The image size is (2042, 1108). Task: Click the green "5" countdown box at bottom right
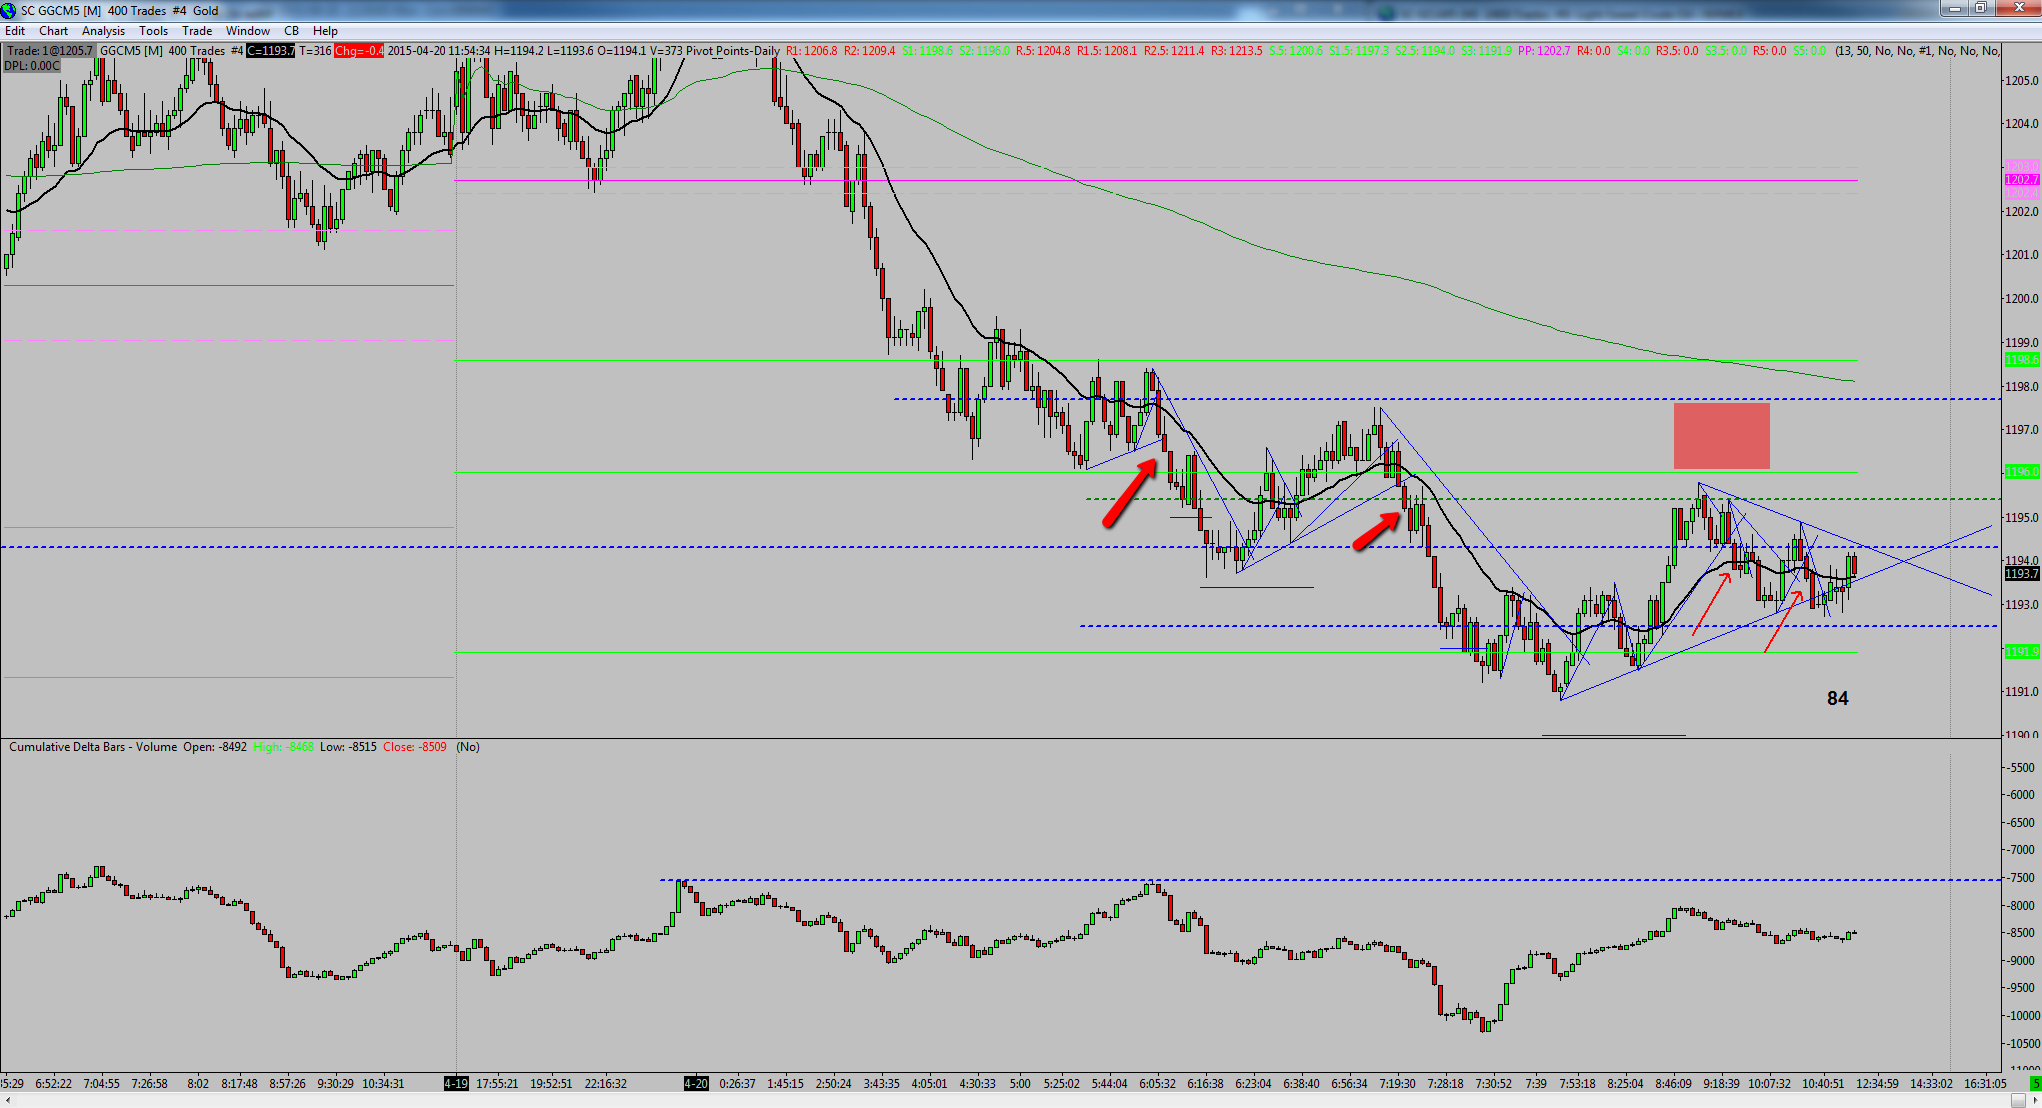click(x=2035, y=1083)
